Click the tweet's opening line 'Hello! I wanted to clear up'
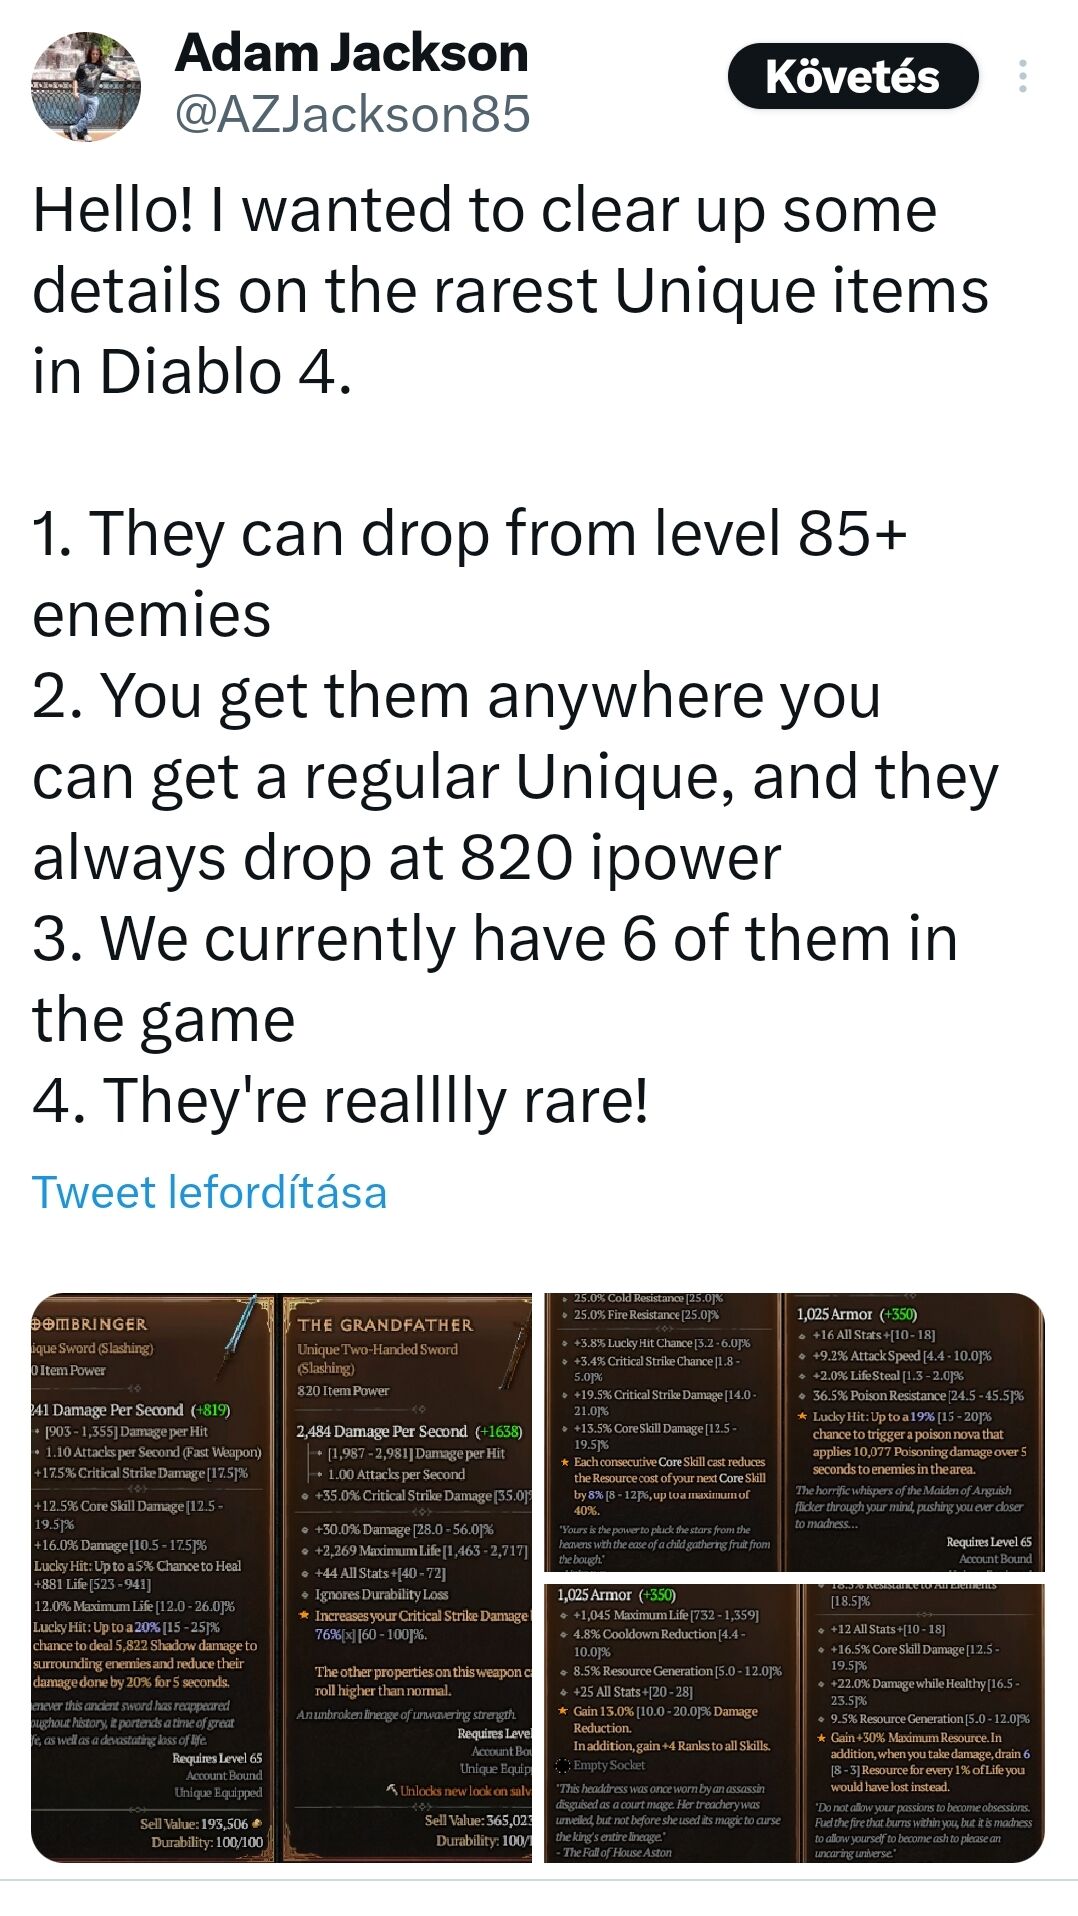This screenshot has height=1916, width=1078. (484, 212)
